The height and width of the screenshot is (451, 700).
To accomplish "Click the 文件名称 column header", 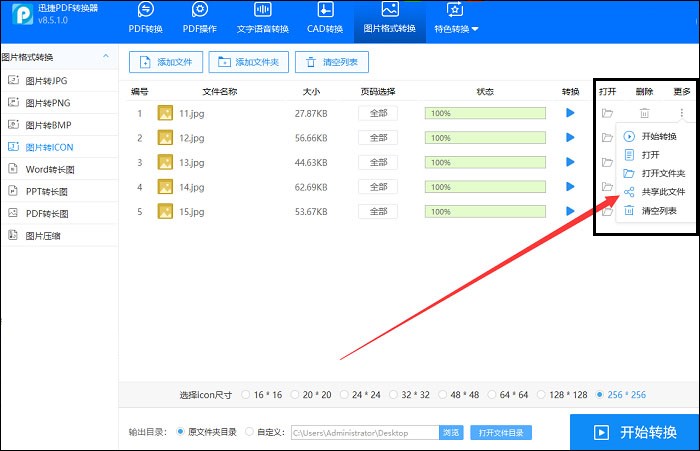I will click(220, 92).
